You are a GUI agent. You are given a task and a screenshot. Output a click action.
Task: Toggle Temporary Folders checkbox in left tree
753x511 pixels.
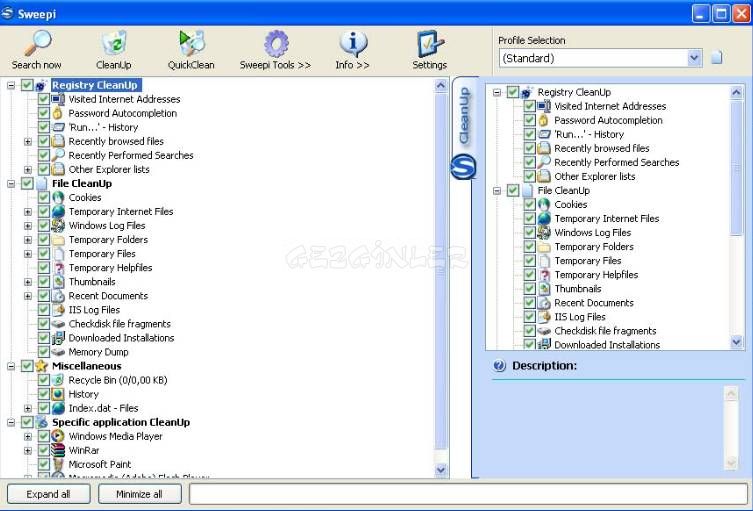44,240
